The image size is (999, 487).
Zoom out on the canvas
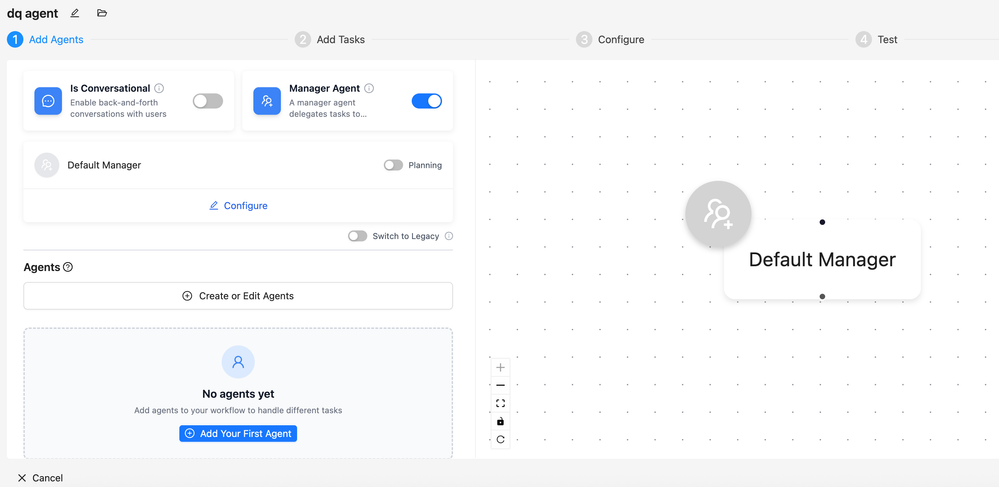[x=500, y=385]
